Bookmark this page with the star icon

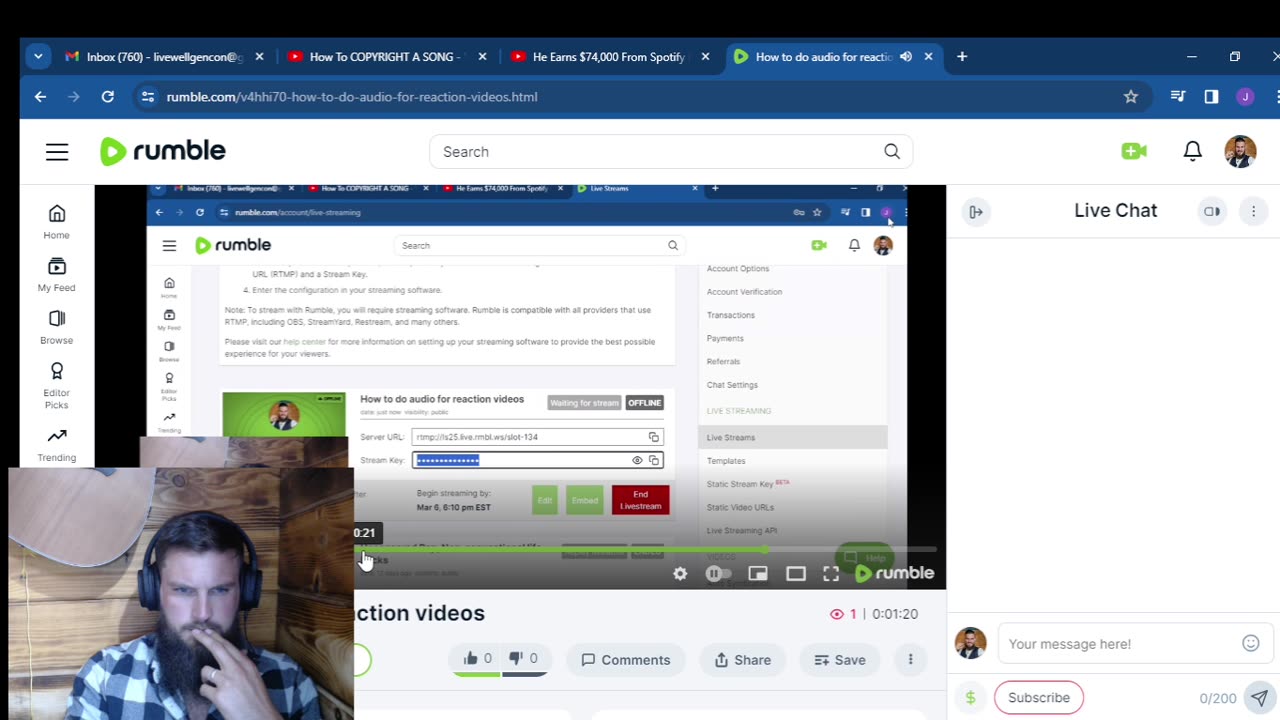pyautogui.click(x=1131, y=97)
